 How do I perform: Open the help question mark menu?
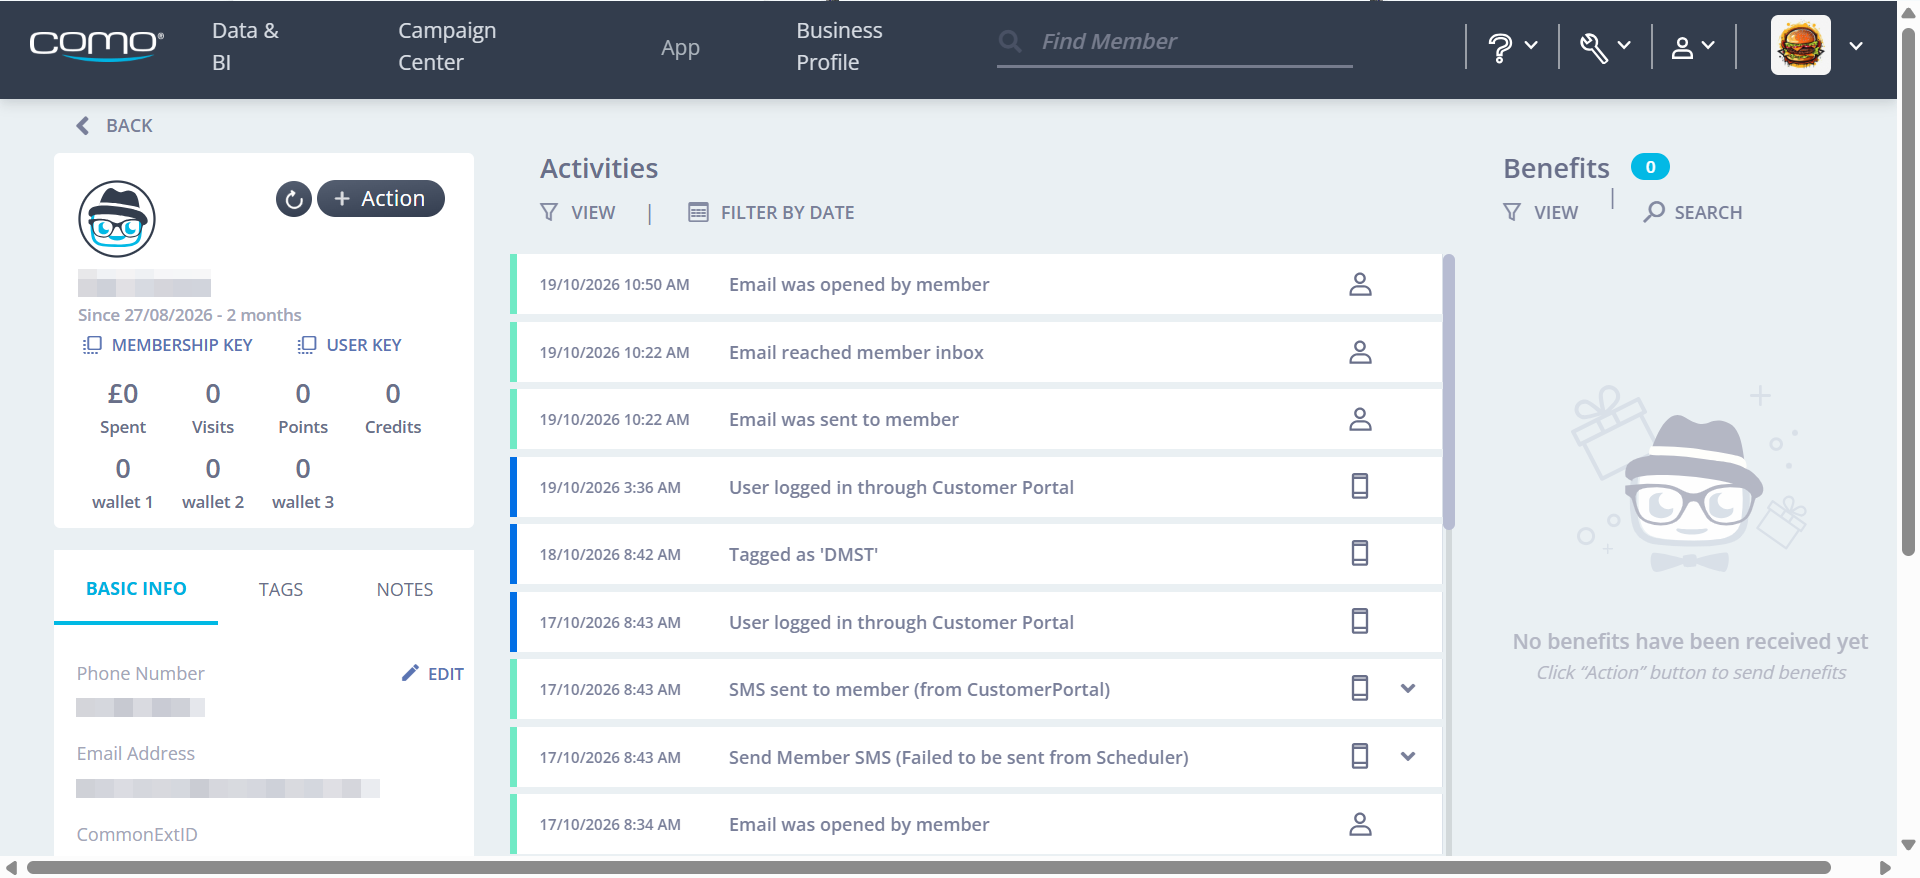click(x=1511, y=47)
